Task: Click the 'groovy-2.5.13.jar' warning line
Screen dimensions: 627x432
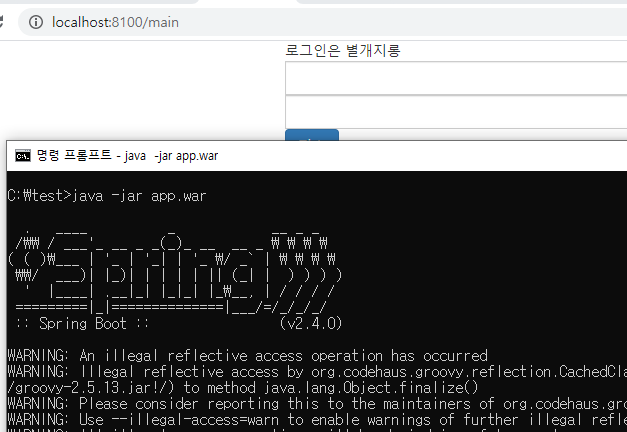Action: (242, 388)
